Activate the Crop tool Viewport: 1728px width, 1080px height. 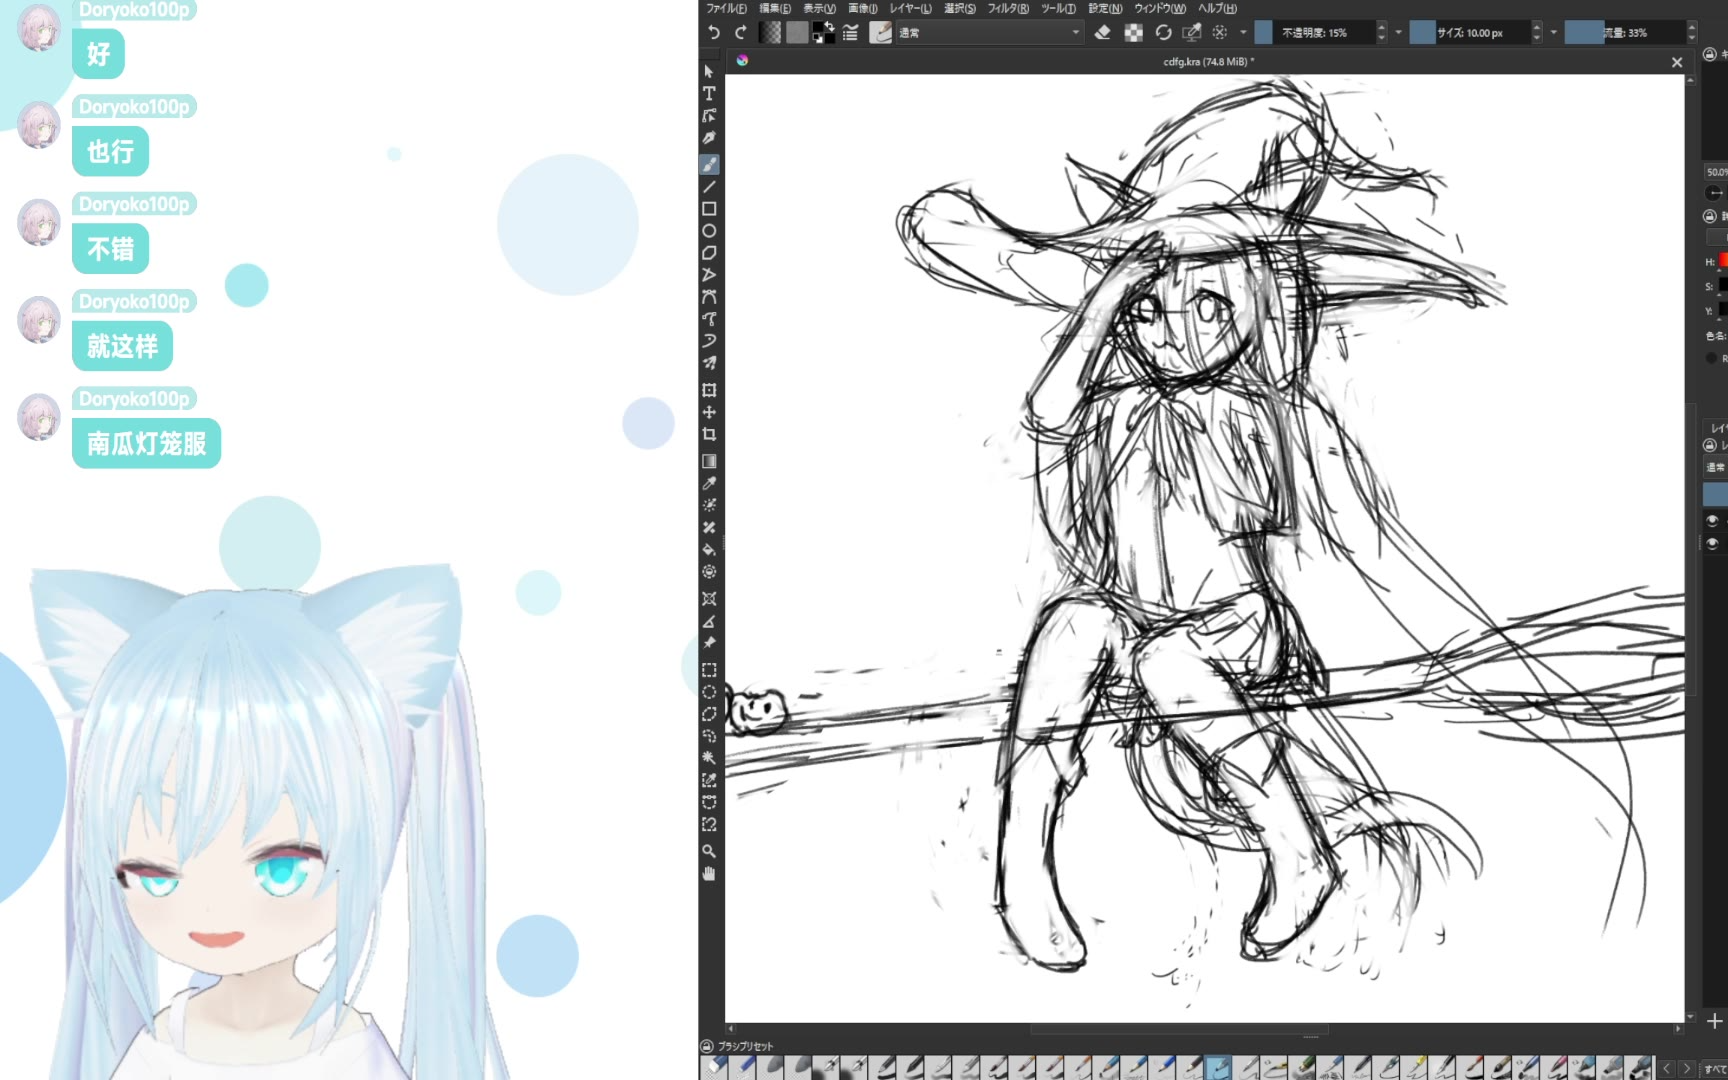click(709, 435)
